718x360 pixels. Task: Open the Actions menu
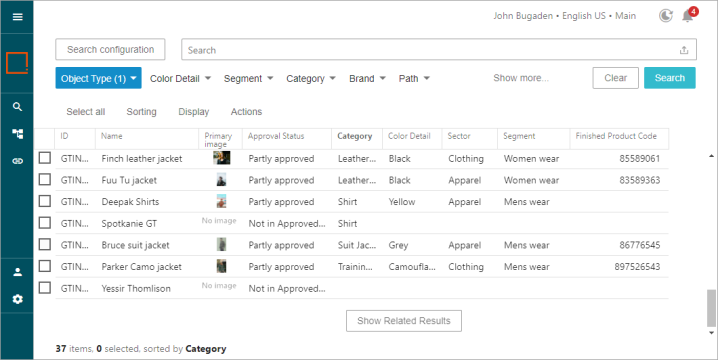point(246,112)
